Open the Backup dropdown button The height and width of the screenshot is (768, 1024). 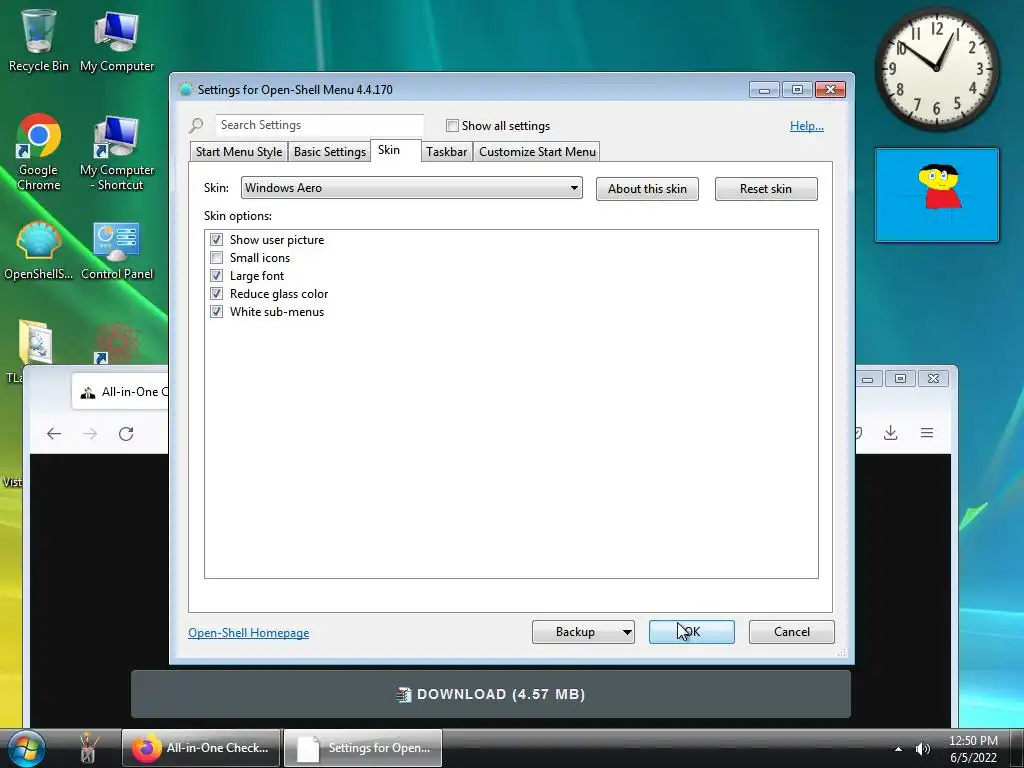click(x=583, y=632)
